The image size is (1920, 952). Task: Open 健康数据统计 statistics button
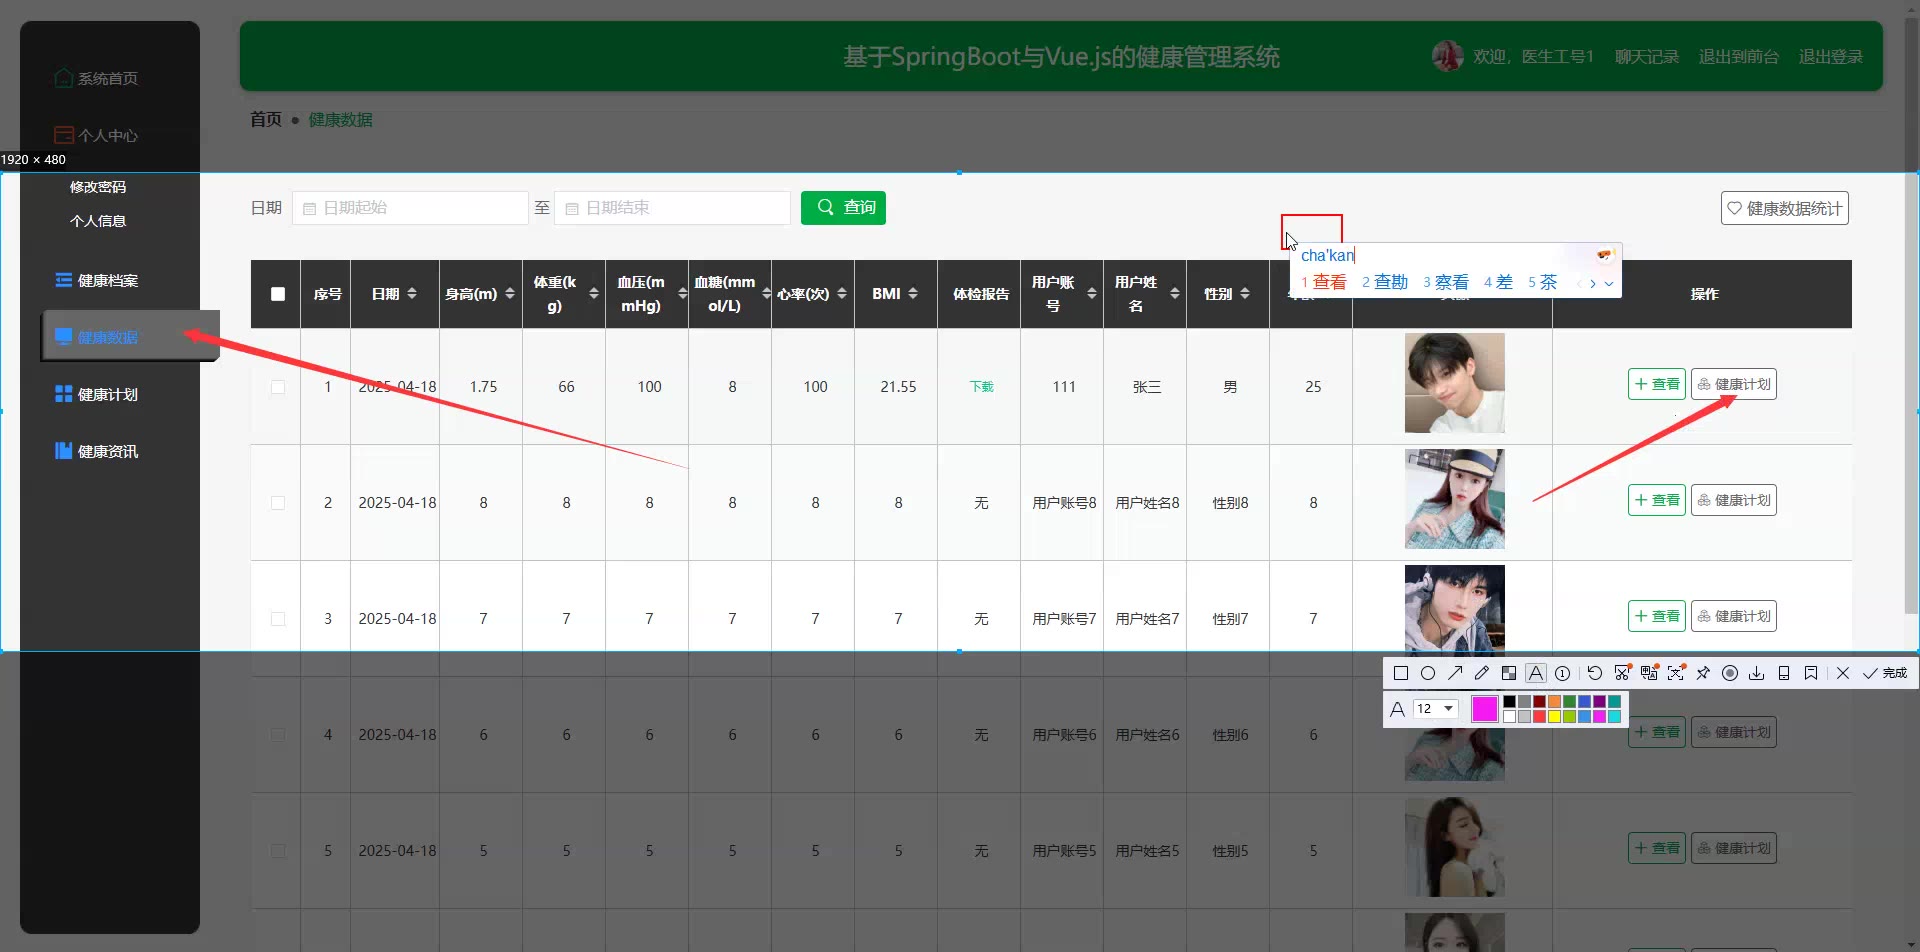pos(1785,208)
